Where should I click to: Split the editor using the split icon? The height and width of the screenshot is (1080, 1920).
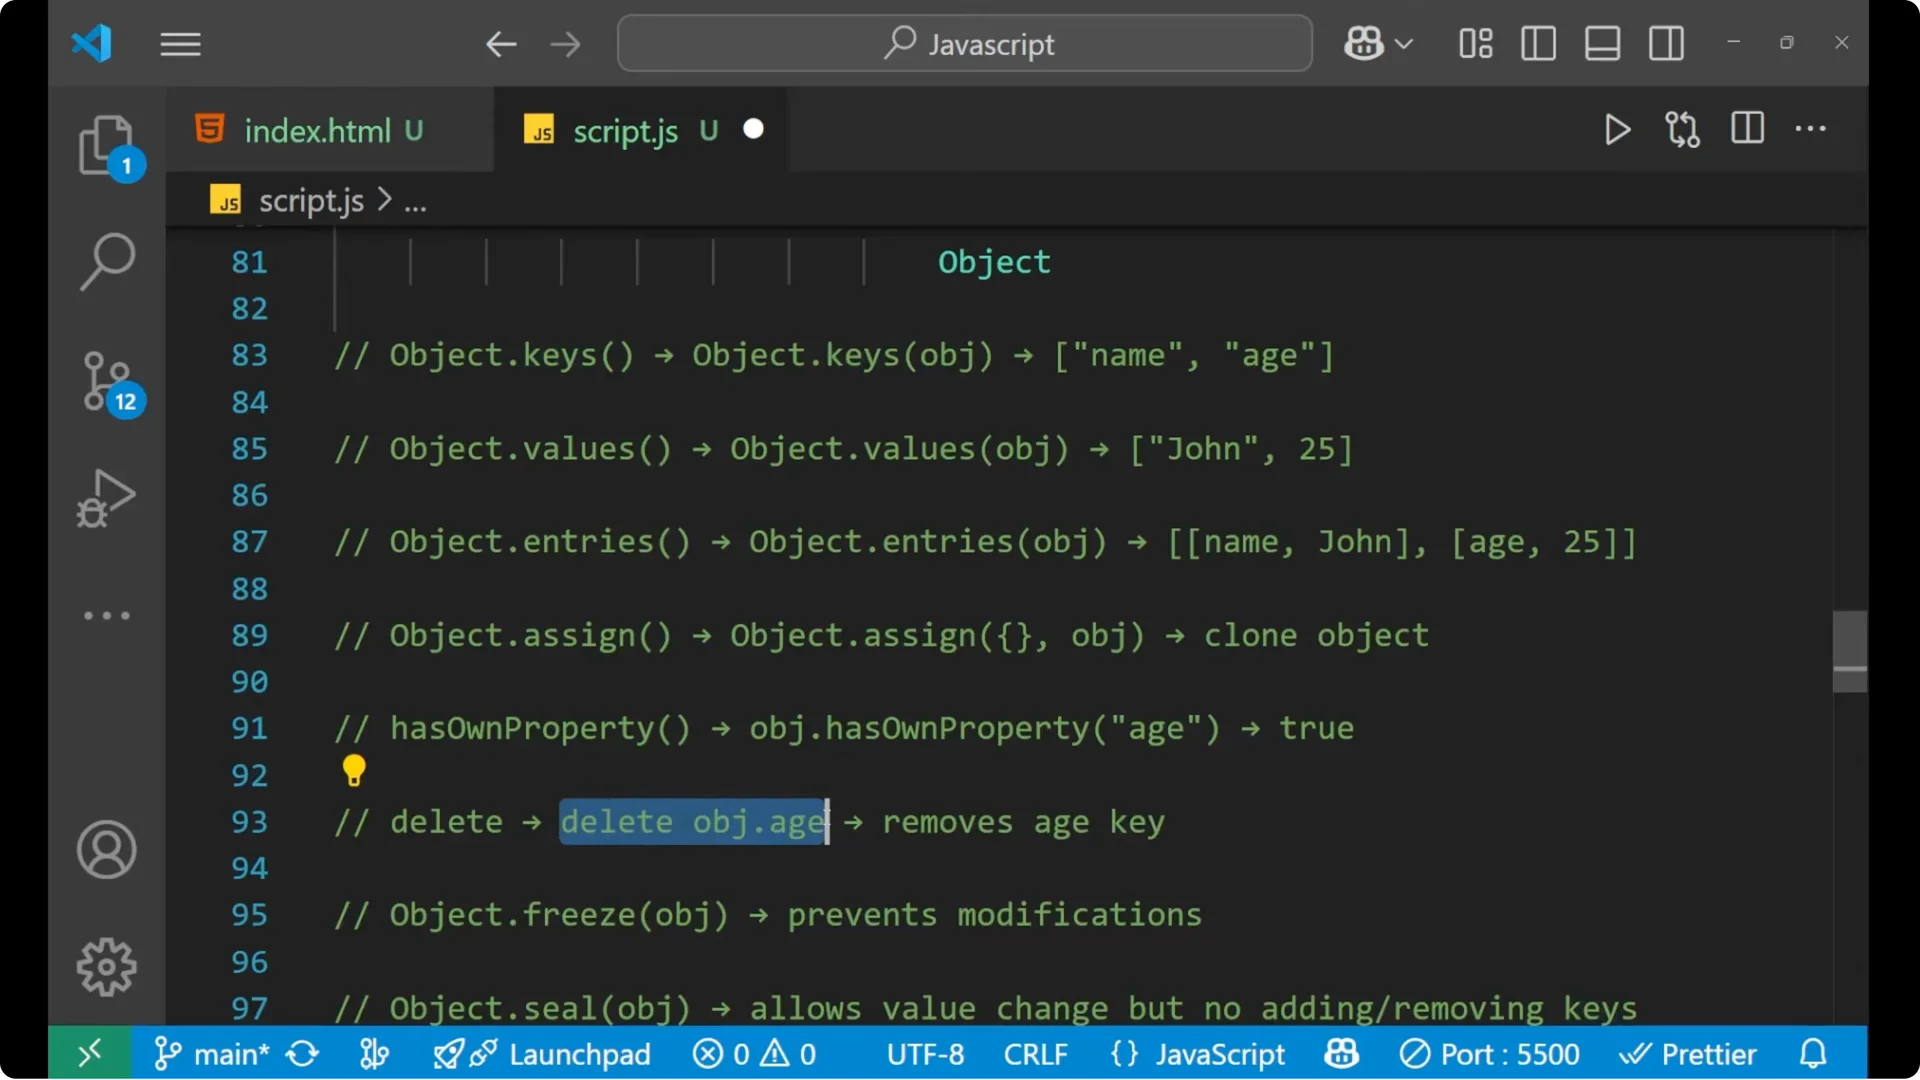[1746, 129]
